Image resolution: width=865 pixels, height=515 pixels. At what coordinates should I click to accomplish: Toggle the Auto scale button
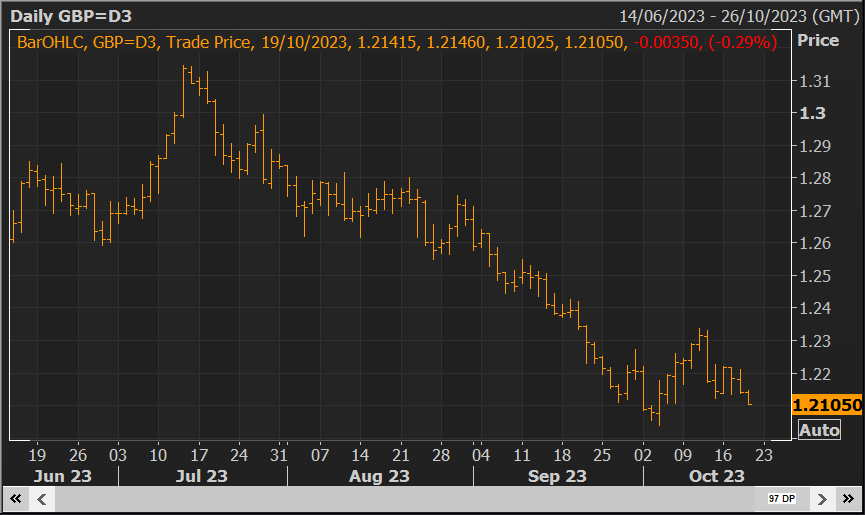[x=818, y=430]
